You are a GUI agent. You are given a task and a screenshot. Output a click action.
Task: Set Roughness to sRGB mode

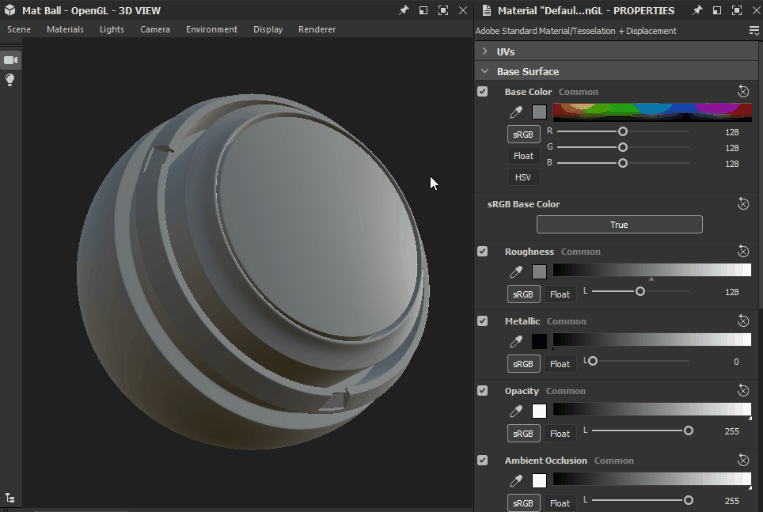click(524, 294)
